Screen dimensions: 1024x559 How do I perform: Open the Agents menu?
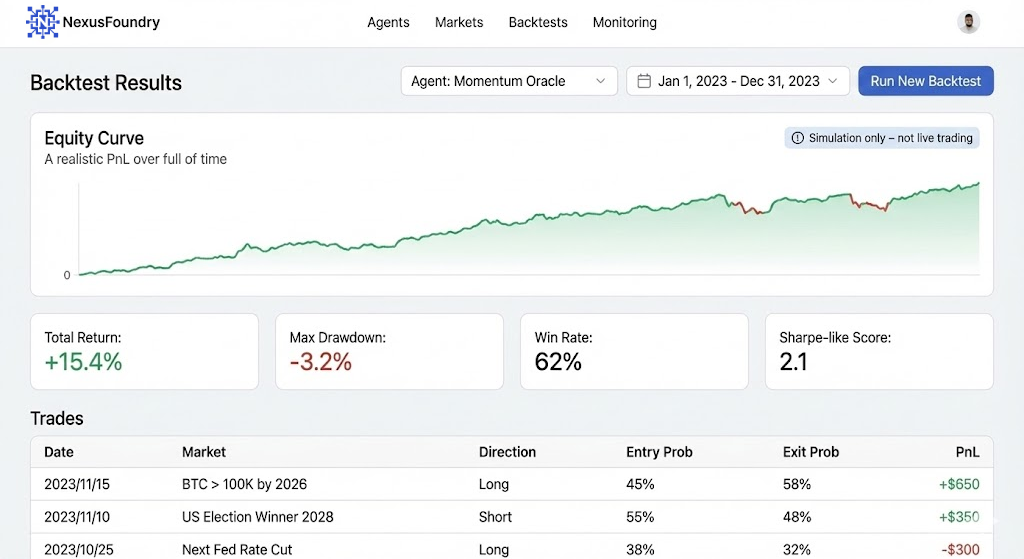click(388, 22)
